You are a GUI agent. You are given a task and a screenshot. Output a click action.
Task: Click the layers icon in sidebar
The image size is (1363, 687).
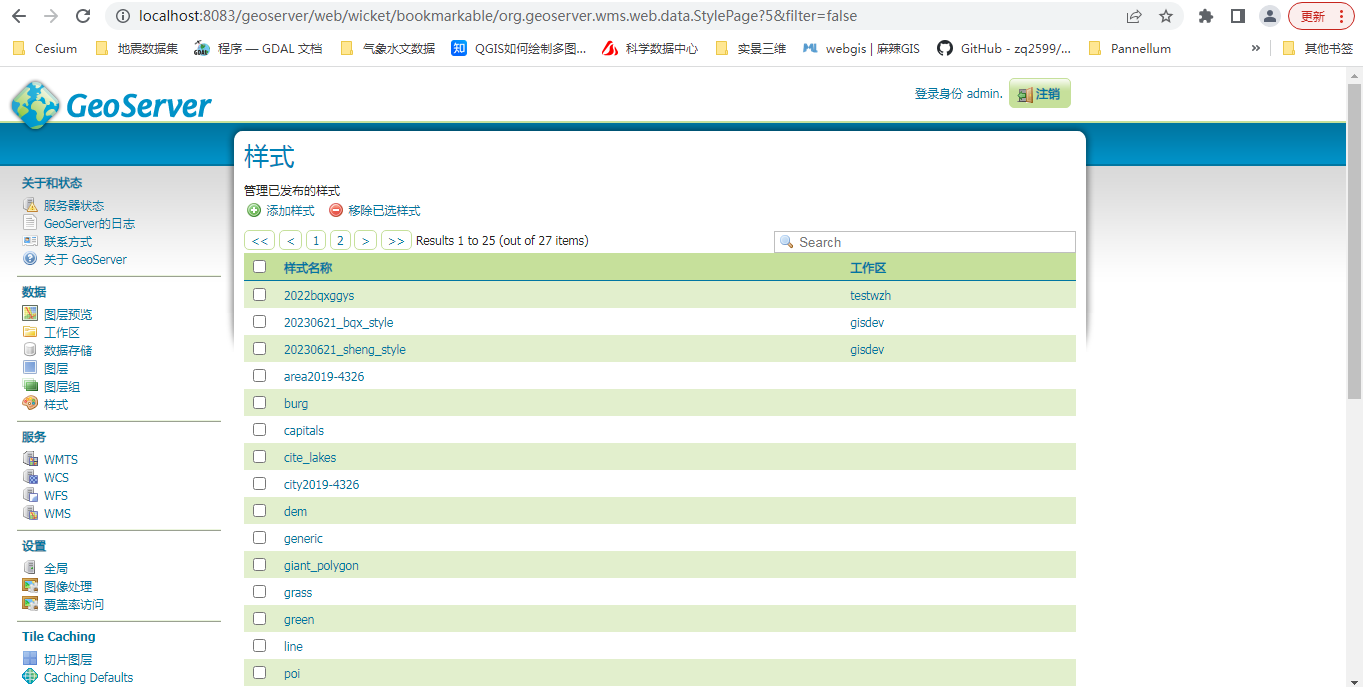pos(30,368)
